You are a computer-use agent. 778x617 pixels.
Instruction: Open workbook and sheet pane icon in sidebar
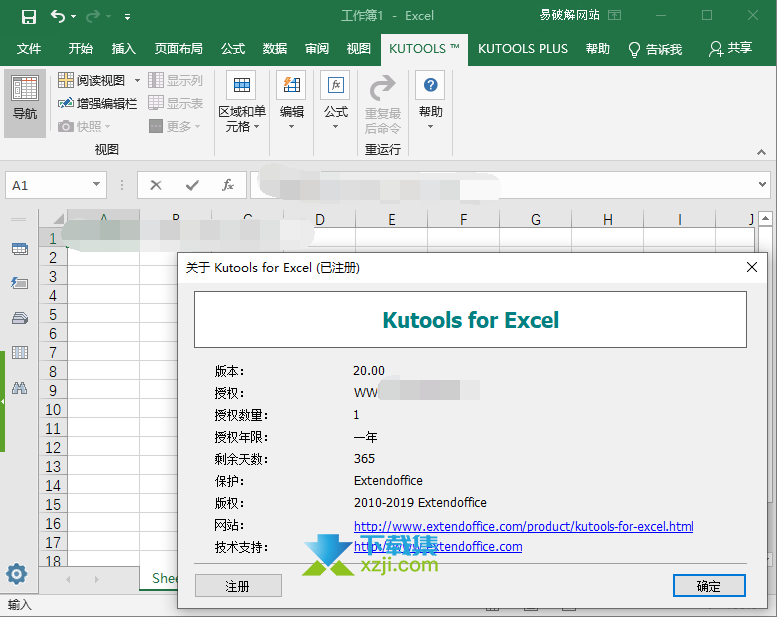coord(20,249)
